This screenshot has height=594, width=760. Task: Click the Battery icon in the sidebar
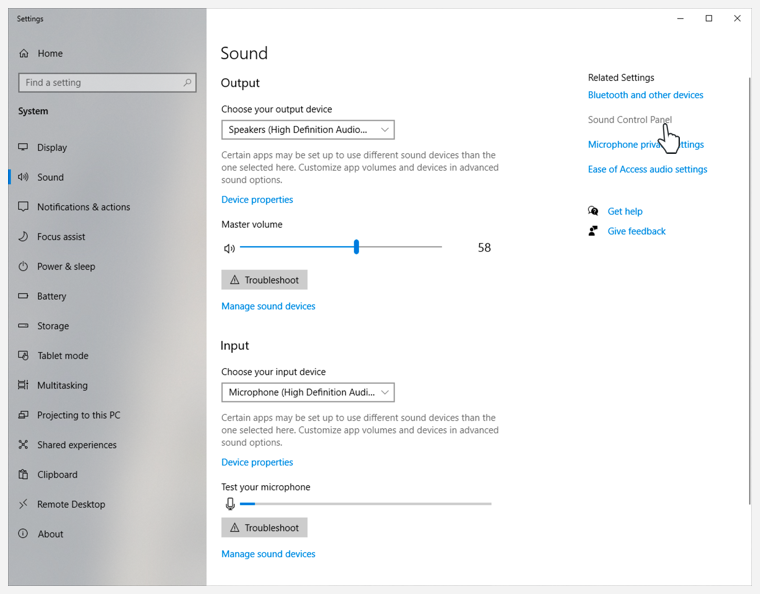point(23,296)
